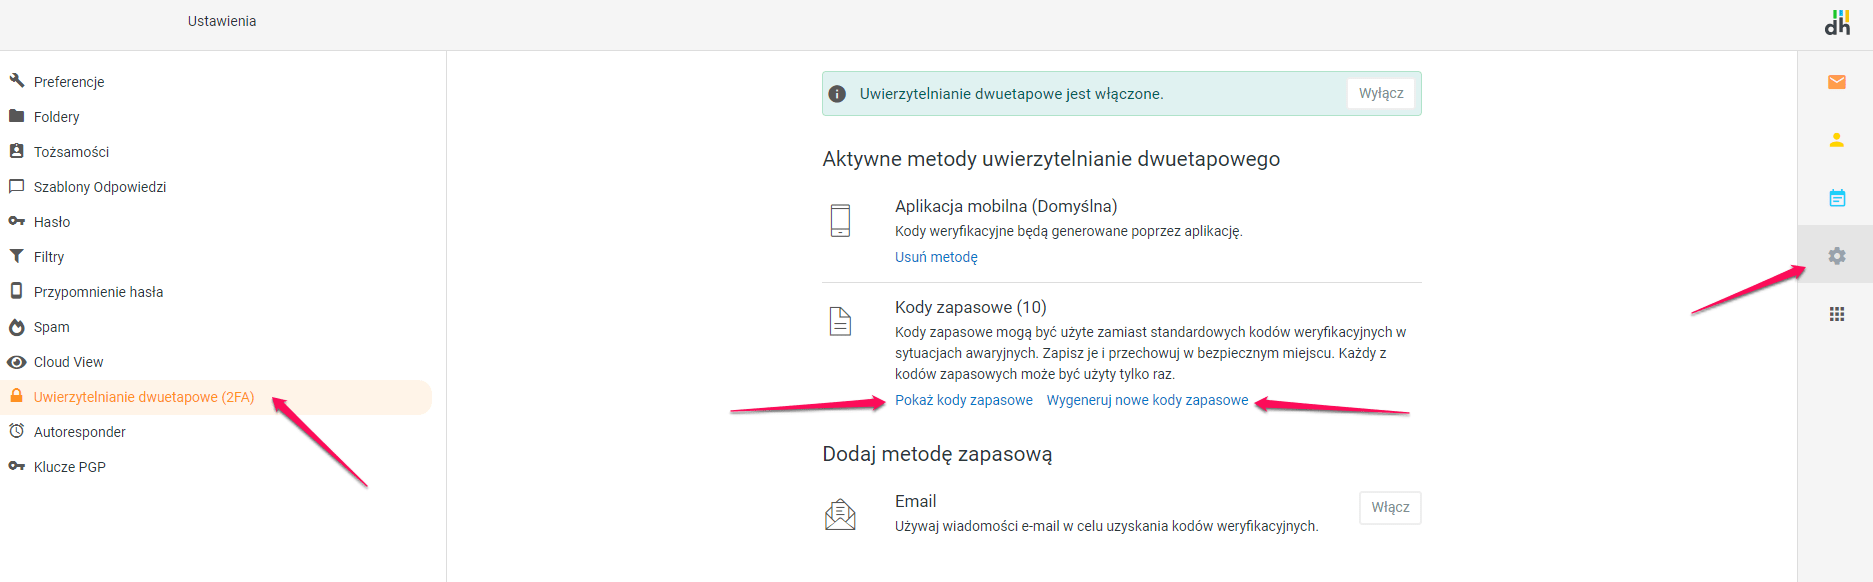Go to Tożsamości section
1873x582 pixels.
click(72, 152)
